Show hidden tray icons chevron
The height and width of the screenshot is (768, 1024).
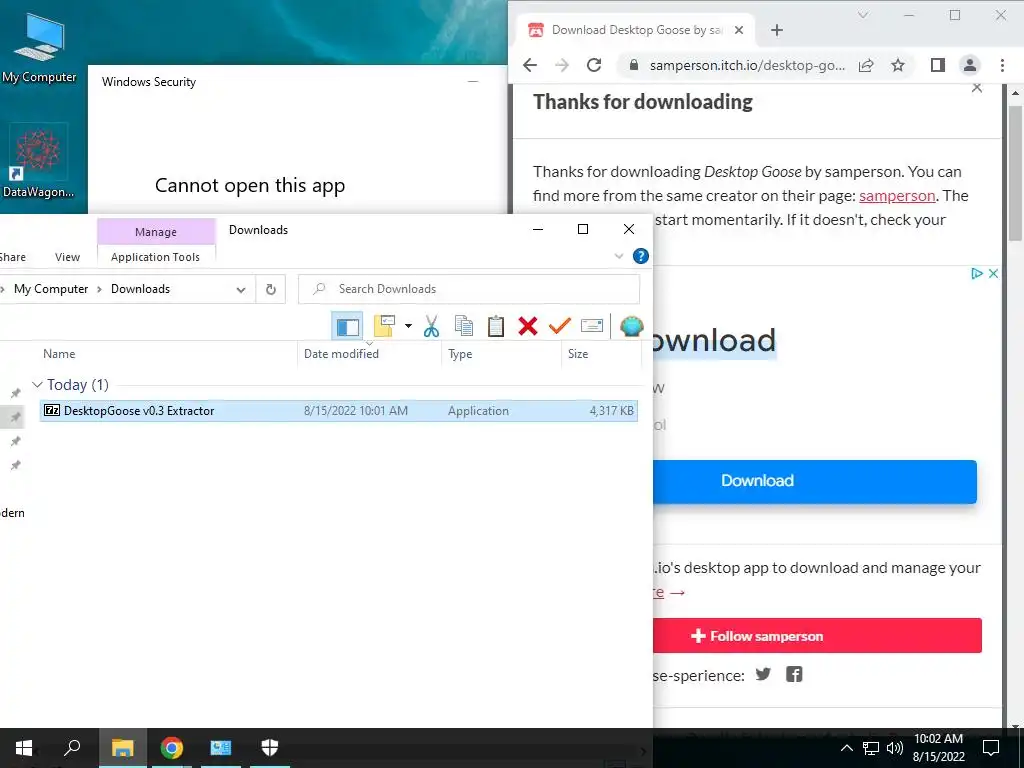[846, 748]
